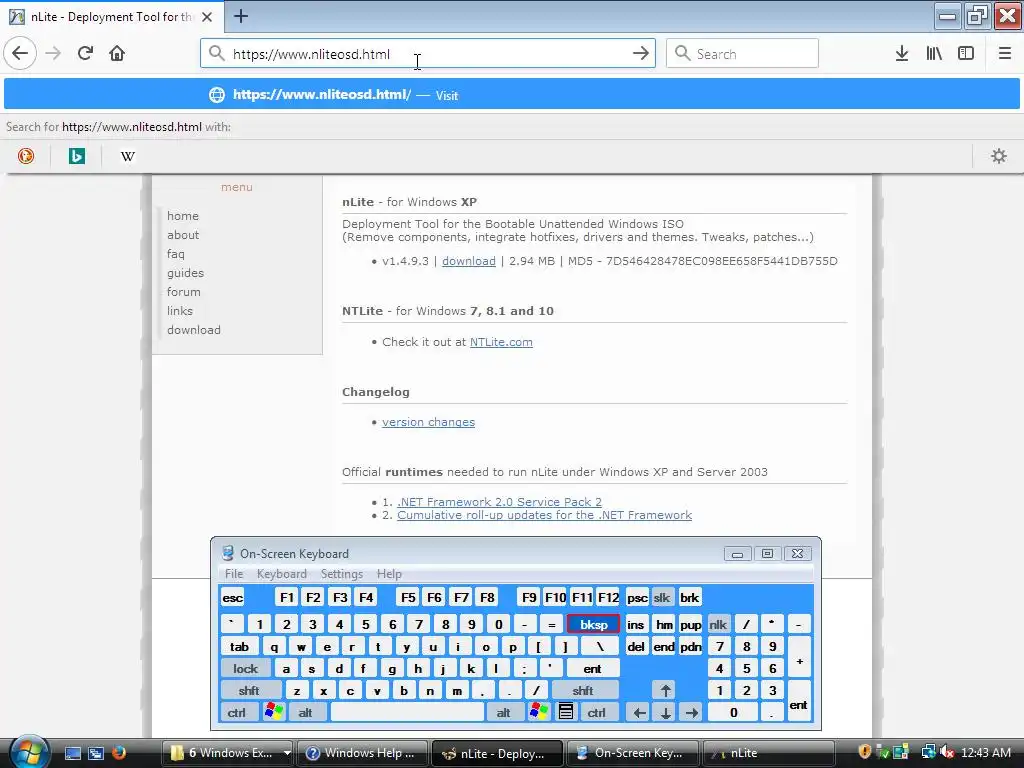
Task: Click the up arrow key on On-Screen Keyboard
Action: tap(665, 690)
